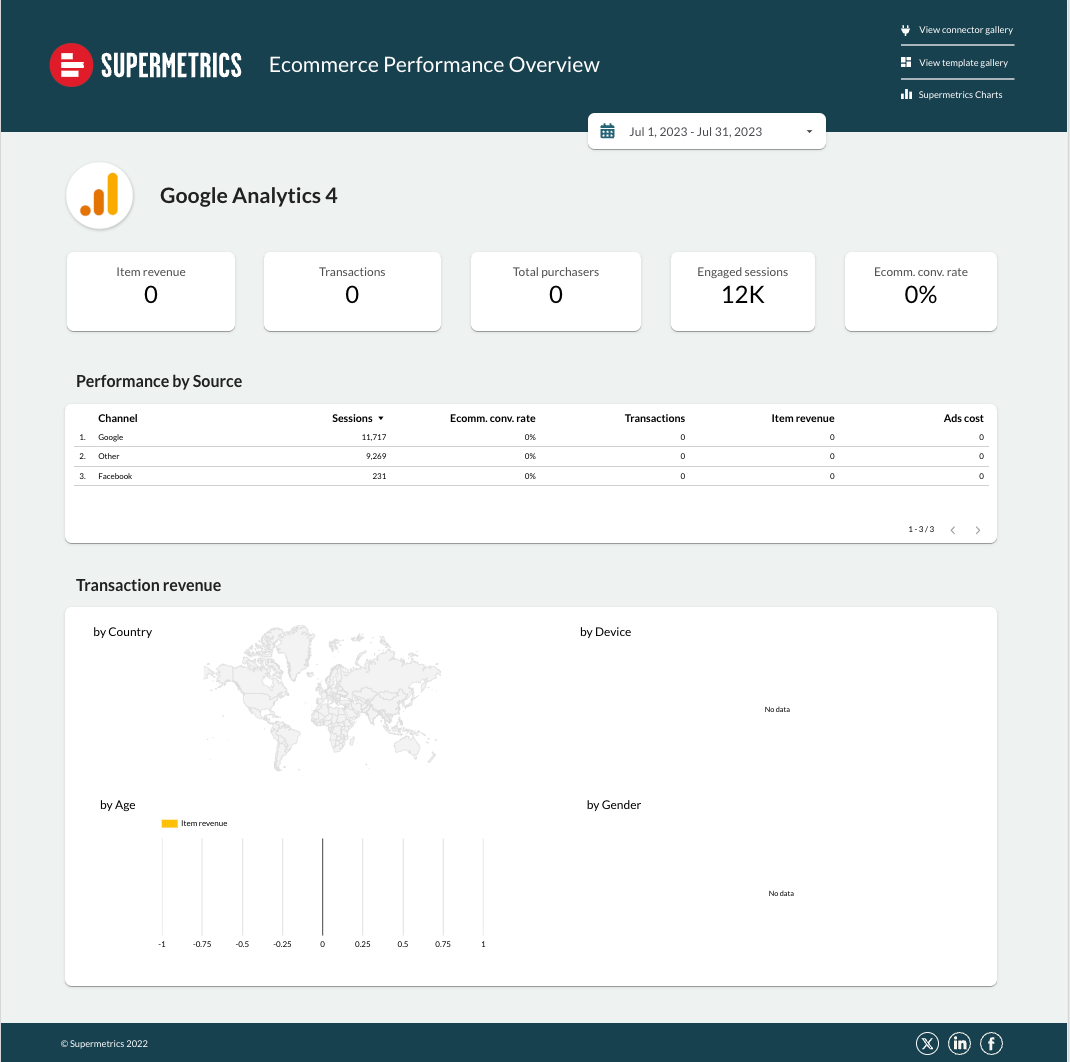Screen dimensions: 1070x1062
Task: Click the Item revenue legend swatch
Action: point(168,822)
